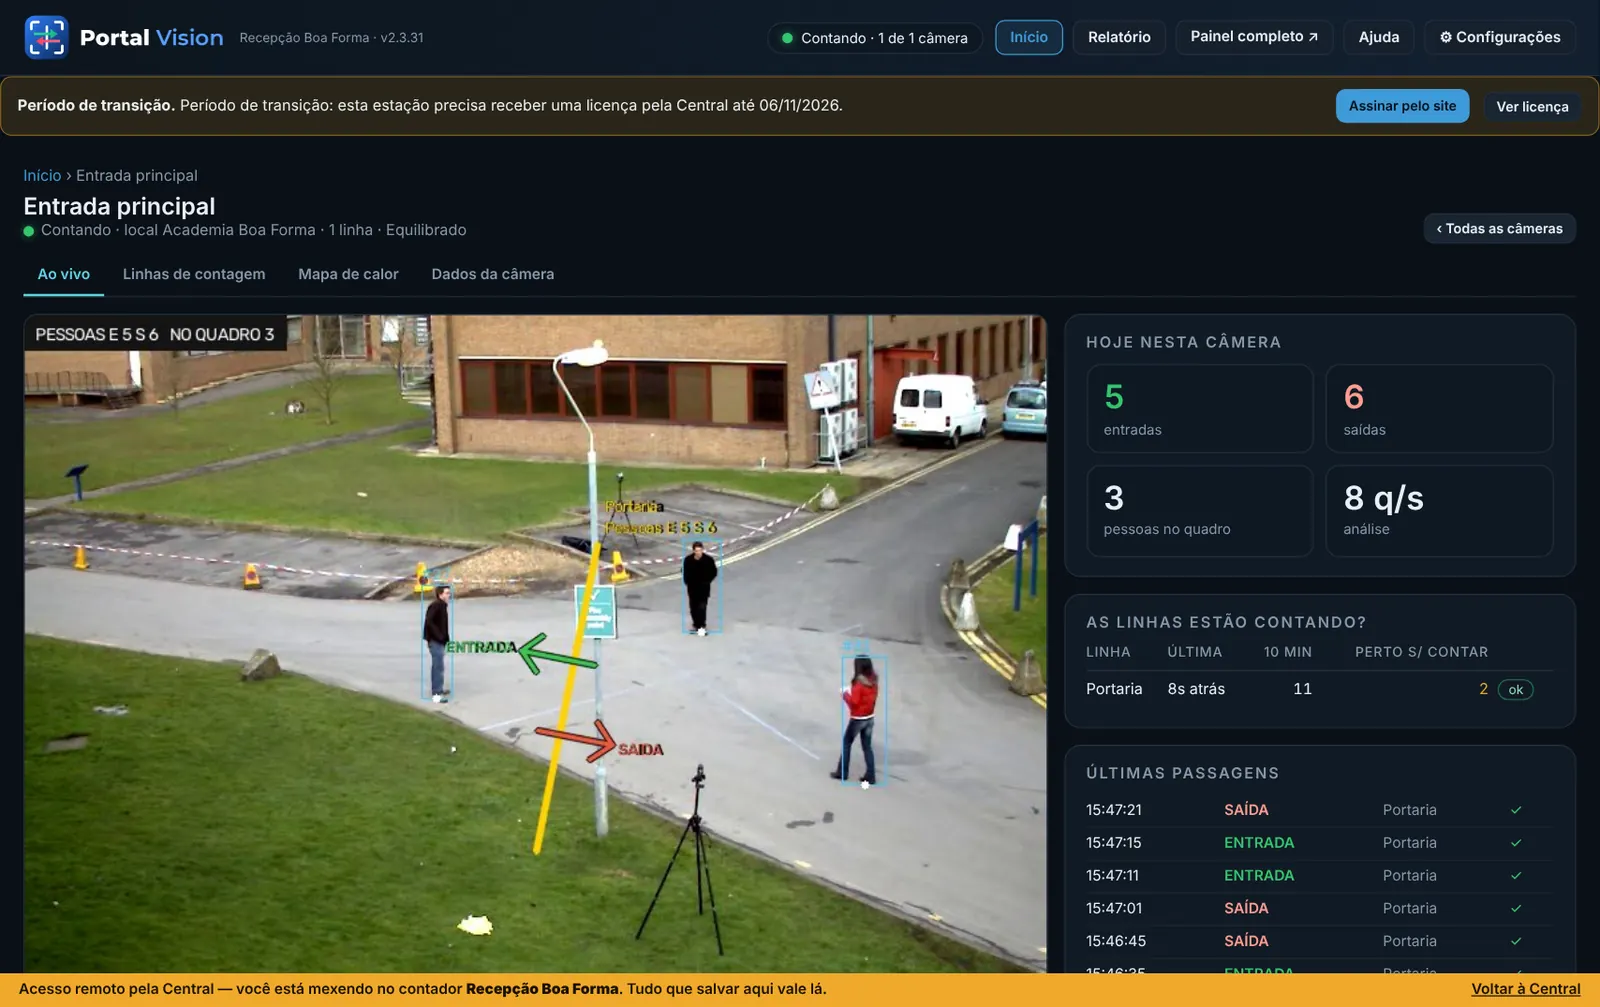
Task: Click the Ver licença button
Action: pyautogui.click(x=1531, y=107)
